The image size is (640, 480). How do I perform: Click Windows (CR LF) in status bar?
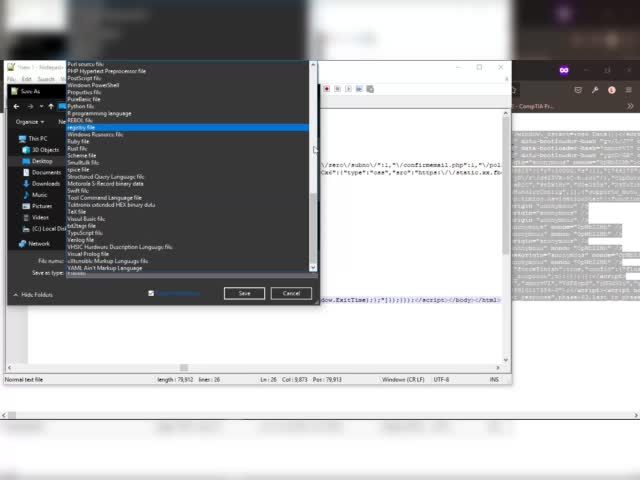[403, 380]
